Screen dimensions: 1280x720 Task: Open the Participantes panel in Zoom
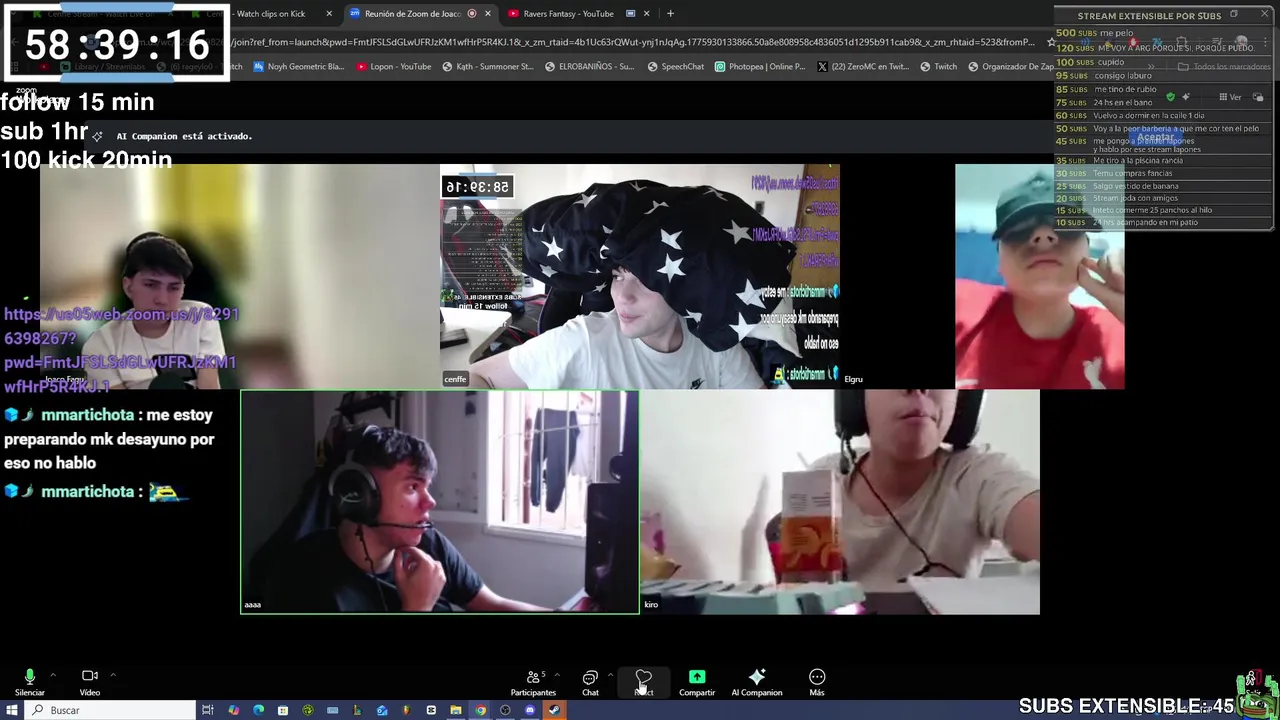[x=533, y=682]
